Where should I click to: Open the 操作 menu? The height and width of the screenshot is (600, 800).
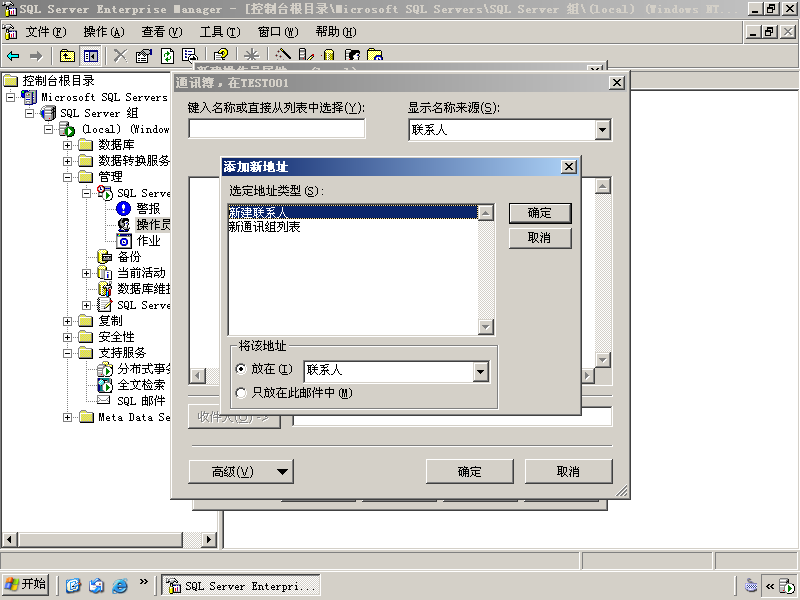[x=104, y=32]
